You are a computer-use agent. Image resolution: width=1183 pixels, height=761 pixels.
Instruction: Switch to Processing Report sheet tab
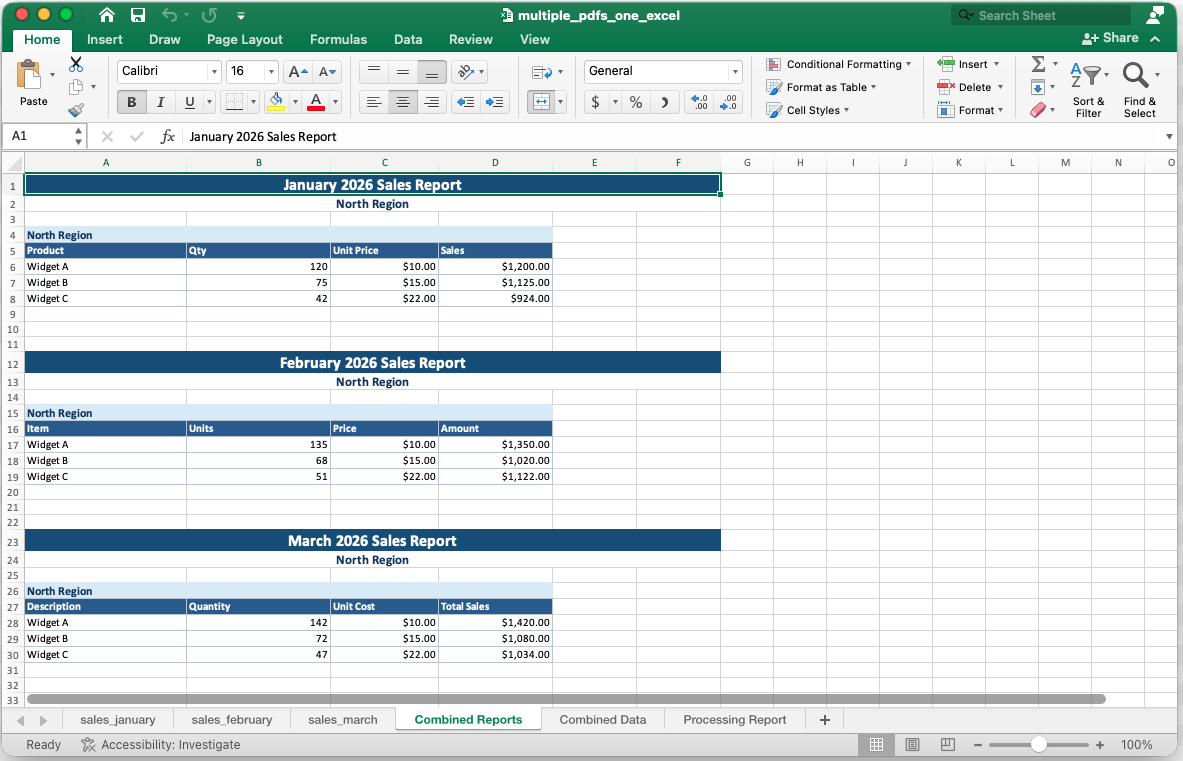pos(735,720)
